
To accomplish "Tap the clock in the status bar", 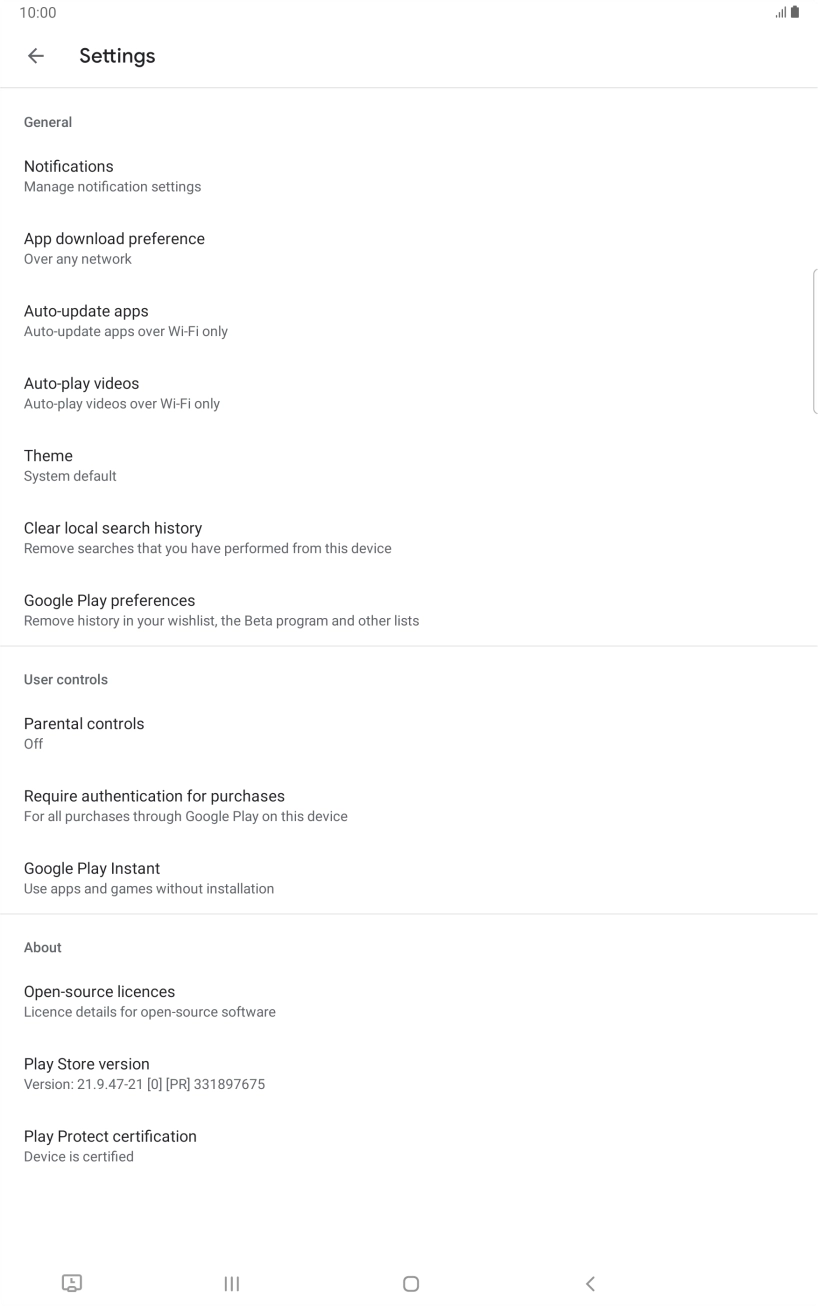I will [38, 13].
